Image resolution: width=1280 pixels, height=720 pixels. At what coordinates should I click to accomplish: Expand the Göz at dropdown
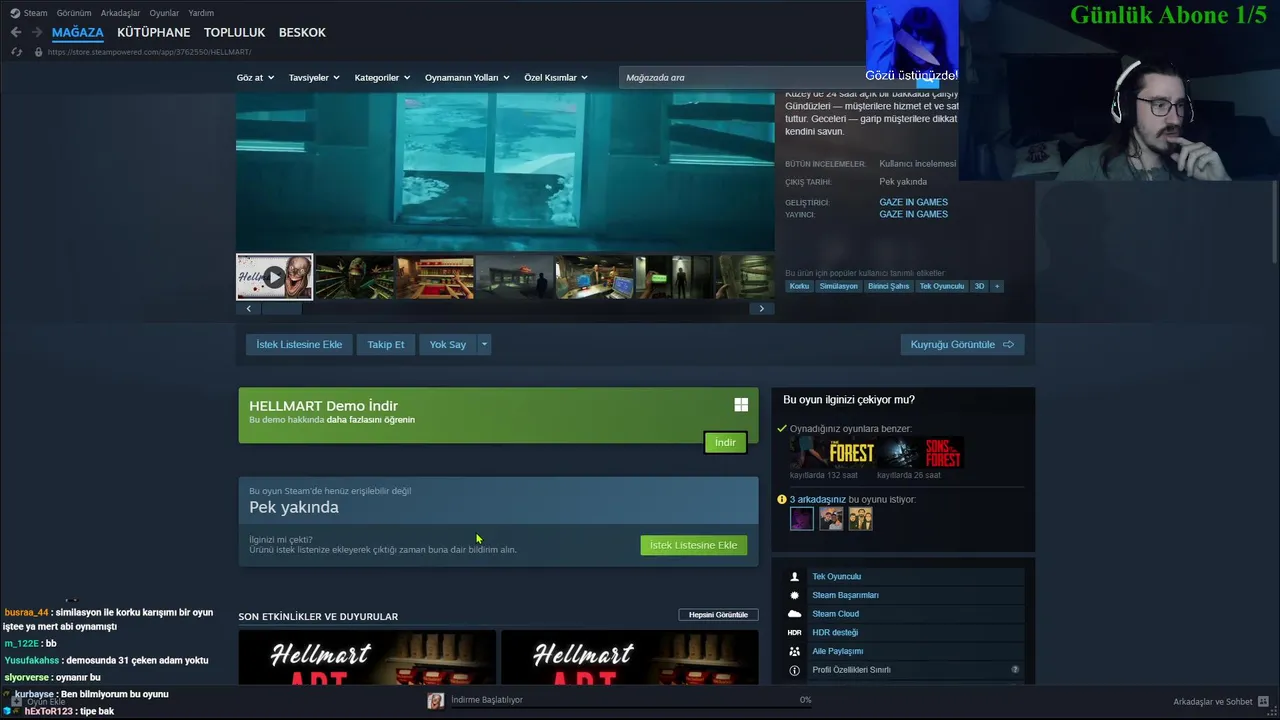(x=255, y=77)
